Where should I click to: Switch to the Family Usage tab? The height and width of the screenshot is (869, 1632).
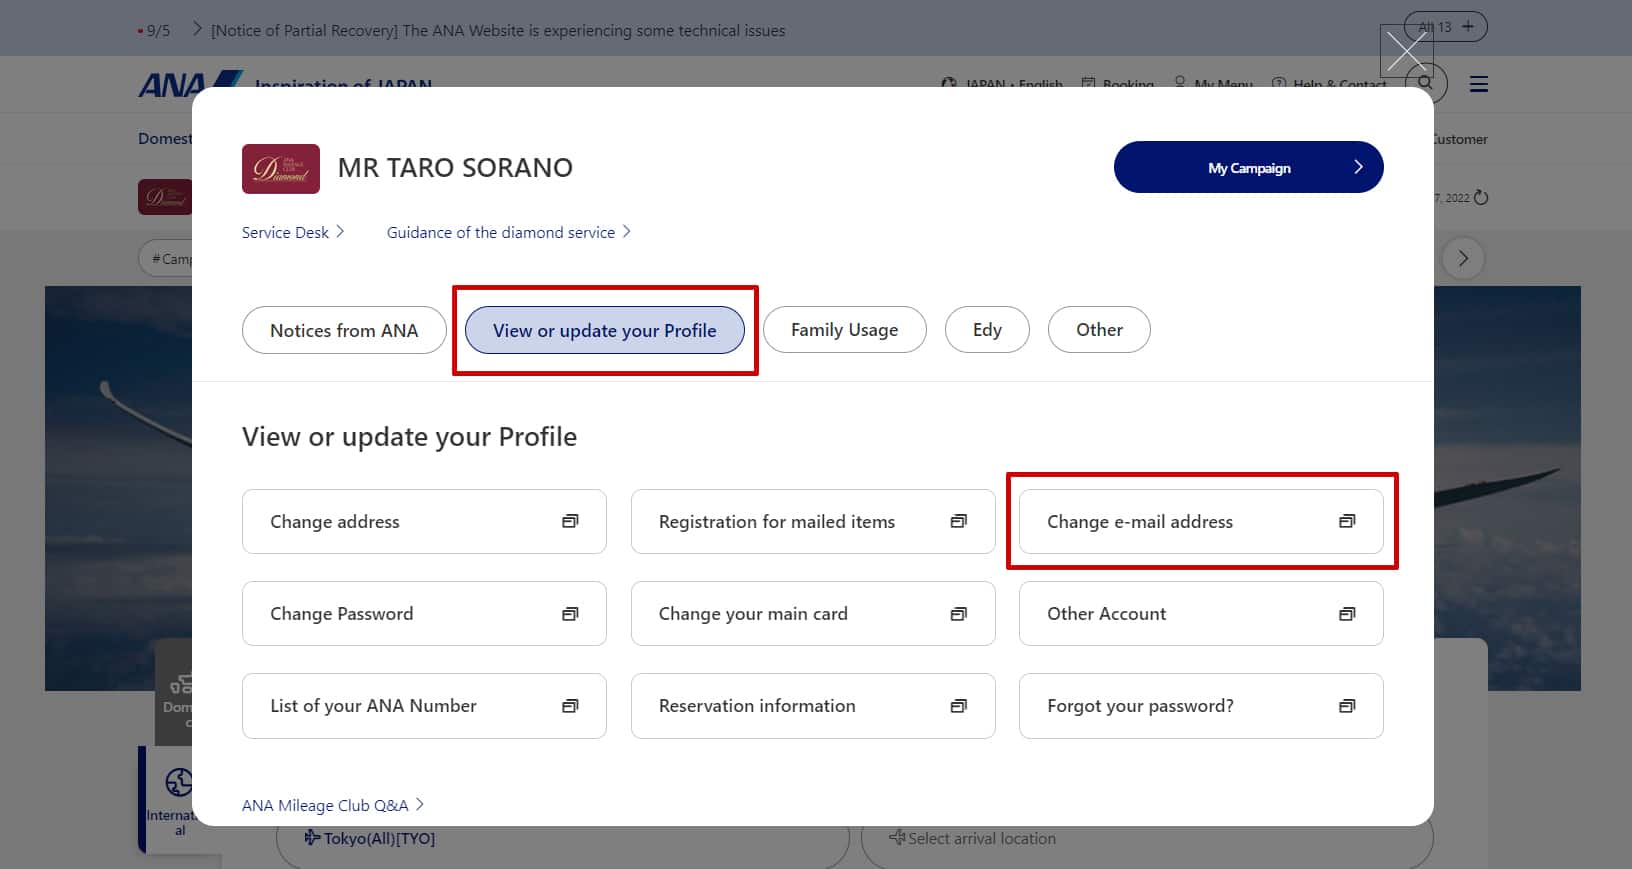coord(844,330)
